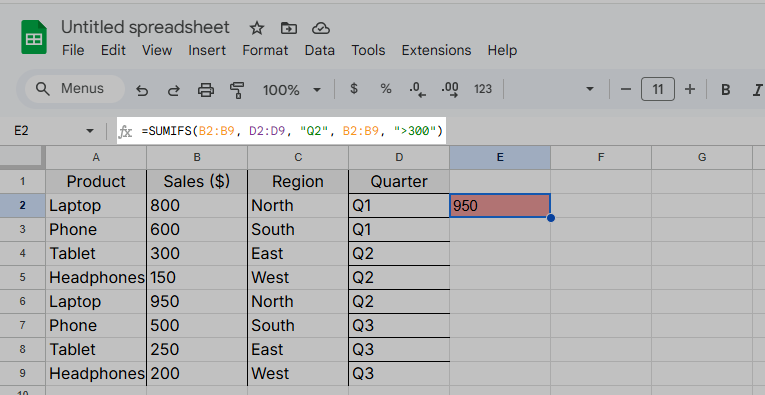765x395 pixels.
Task: Select cell E2 highlighted in red
Action: click(x=500, y=205)
